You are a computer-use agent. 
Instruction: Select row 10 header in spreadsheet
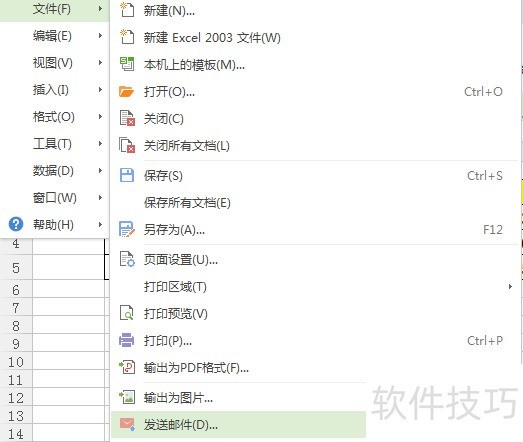pos(16,362)
